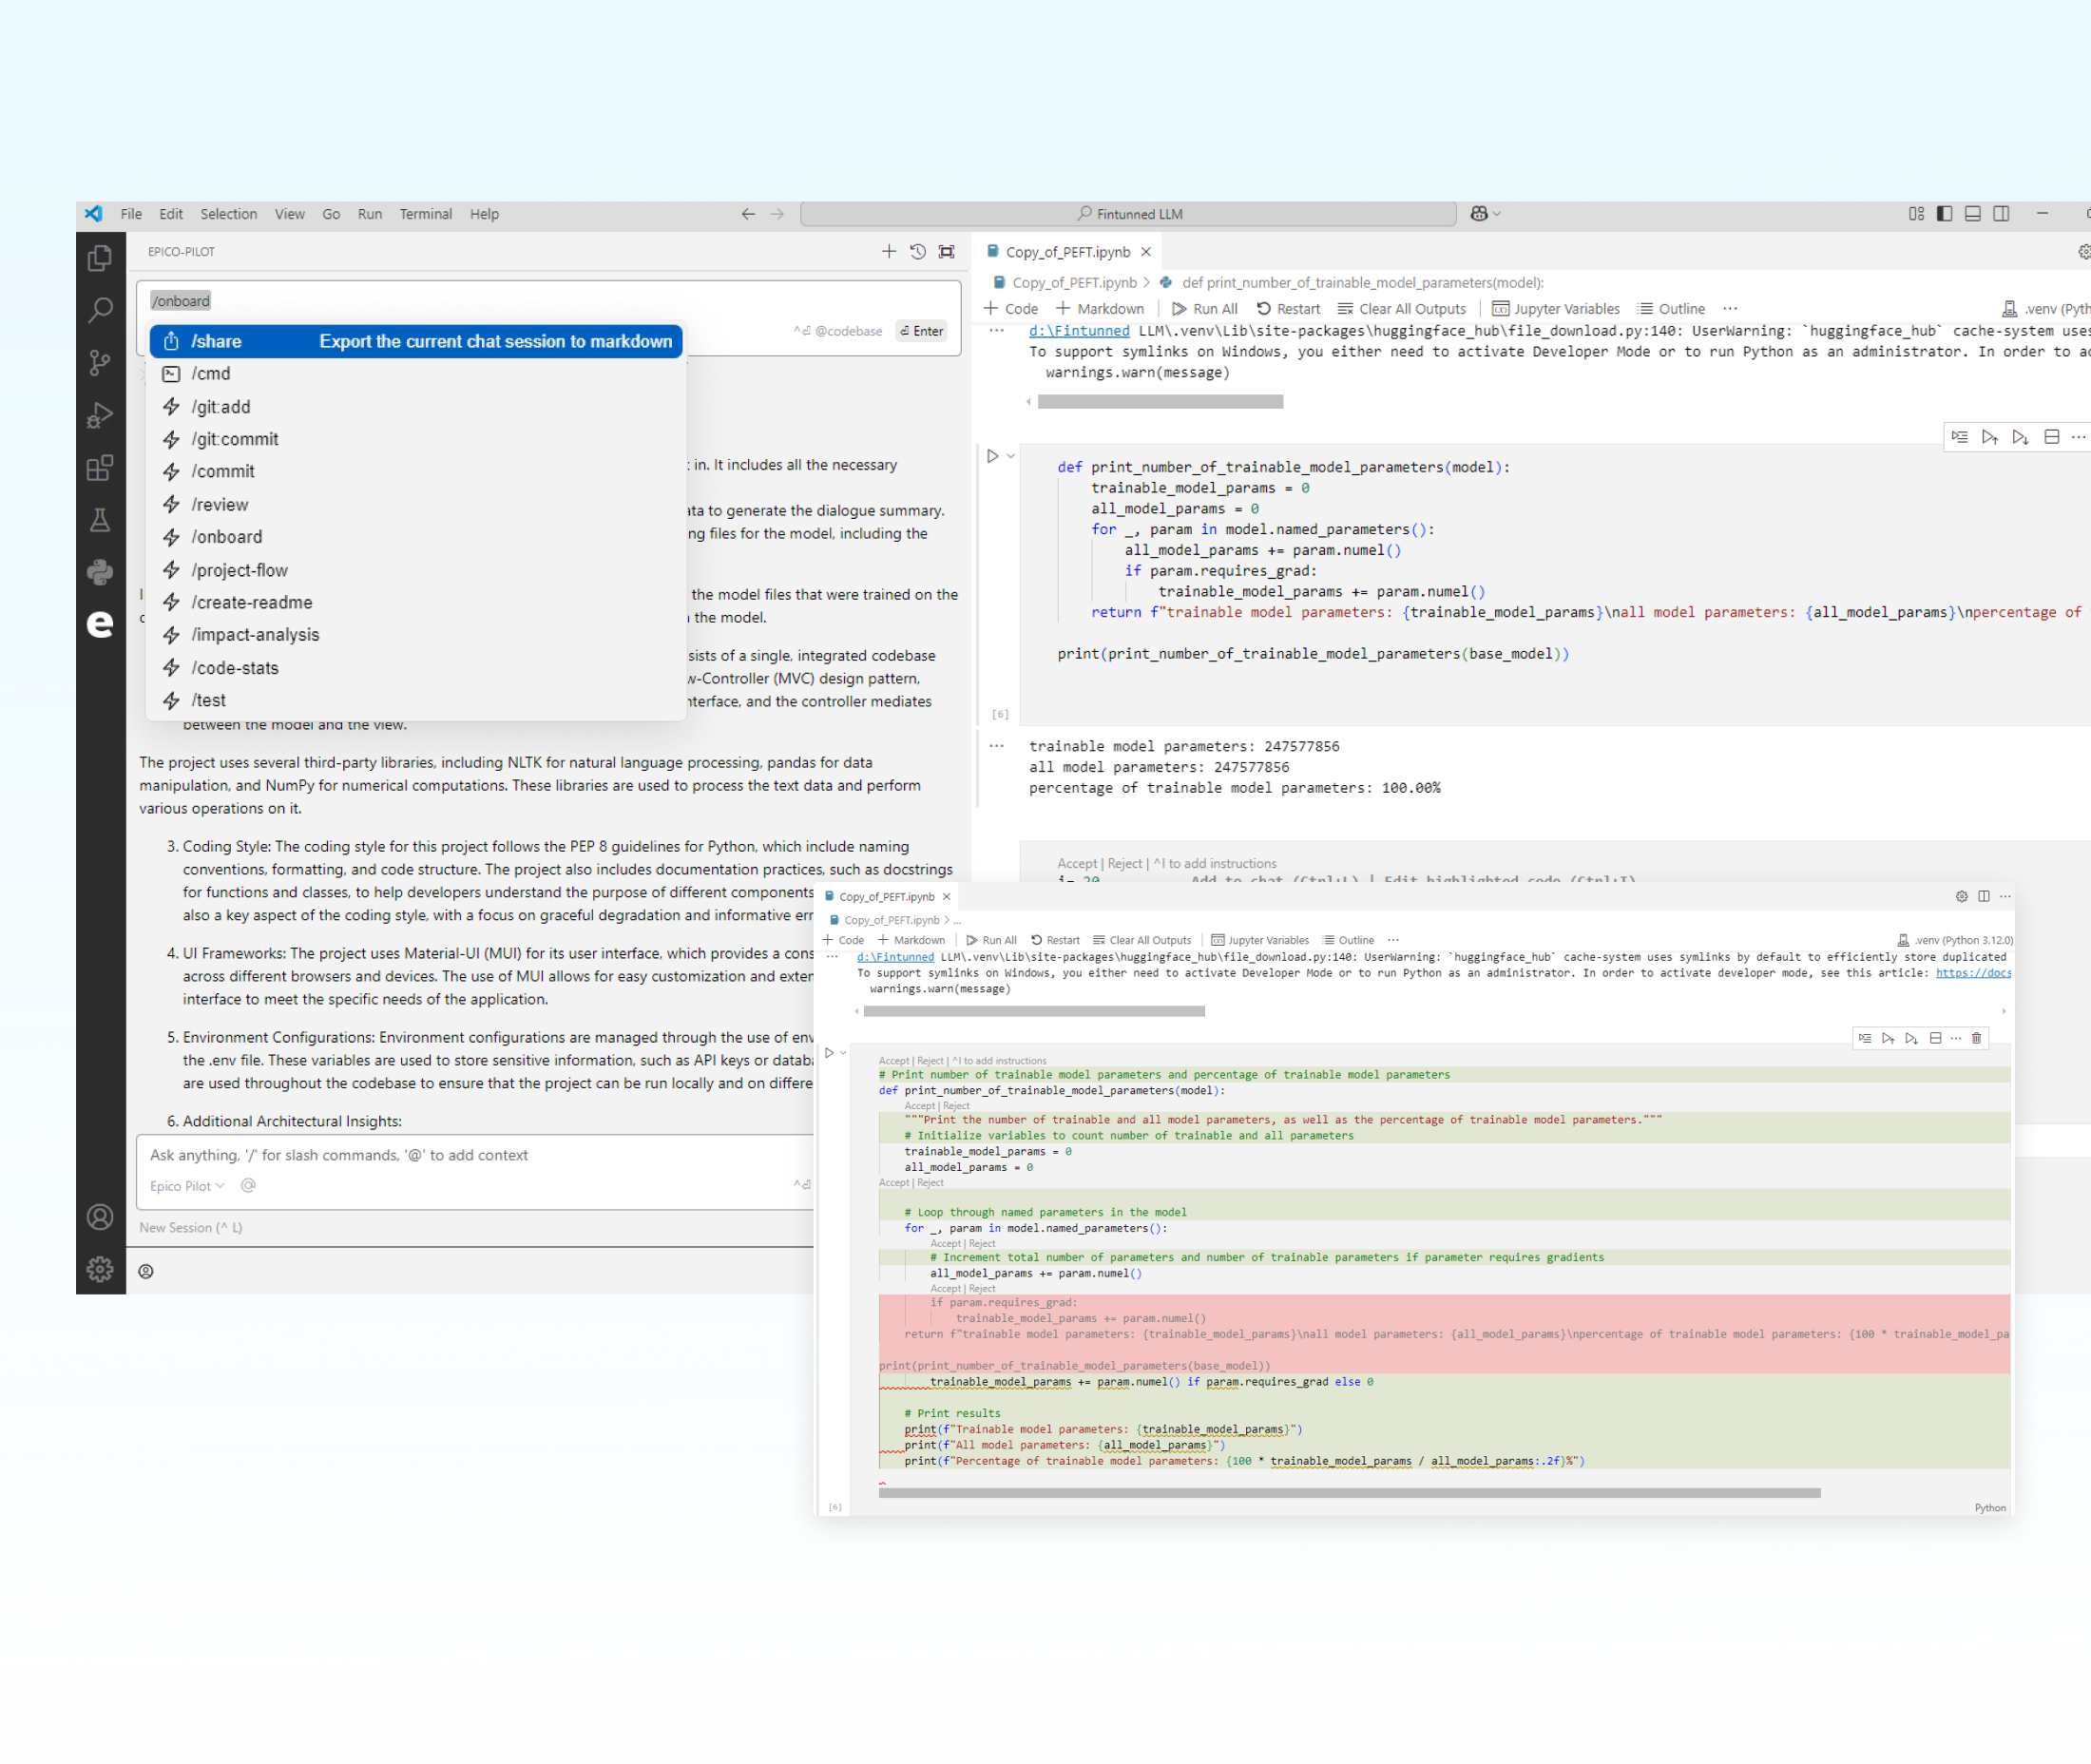The height and width of the screenshot is (1764, 2091).
Task: Split the cell from cell toolbar
Action: [2052, 437]
